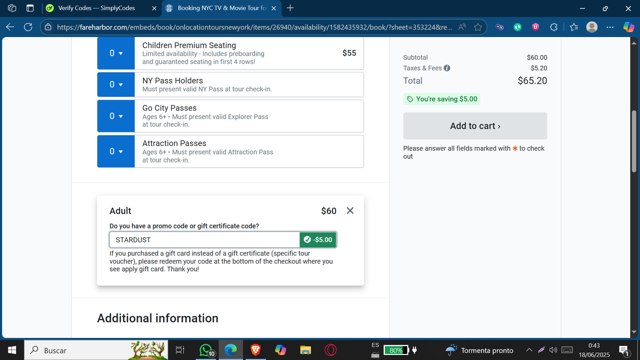Screen dimensions: 640x360
Task: Open the favorites hub icon
Action: 573,27
